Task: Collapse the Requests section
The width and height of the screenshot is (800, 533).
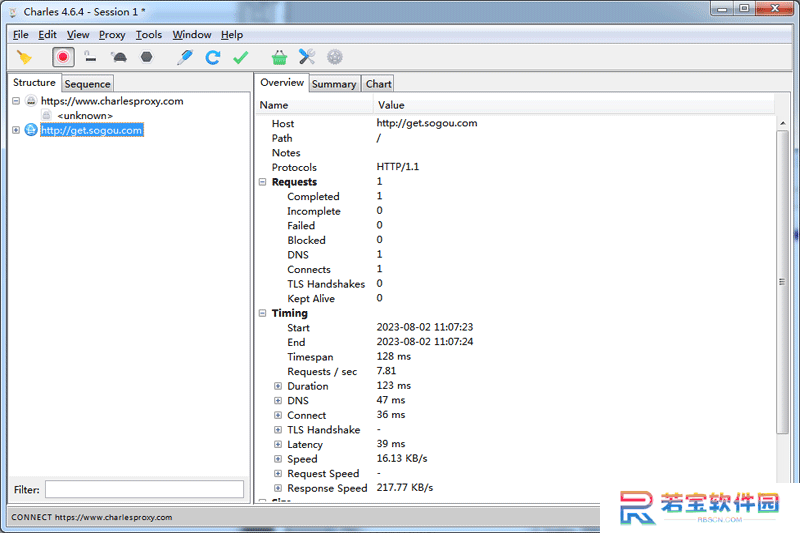Action: 262,182
